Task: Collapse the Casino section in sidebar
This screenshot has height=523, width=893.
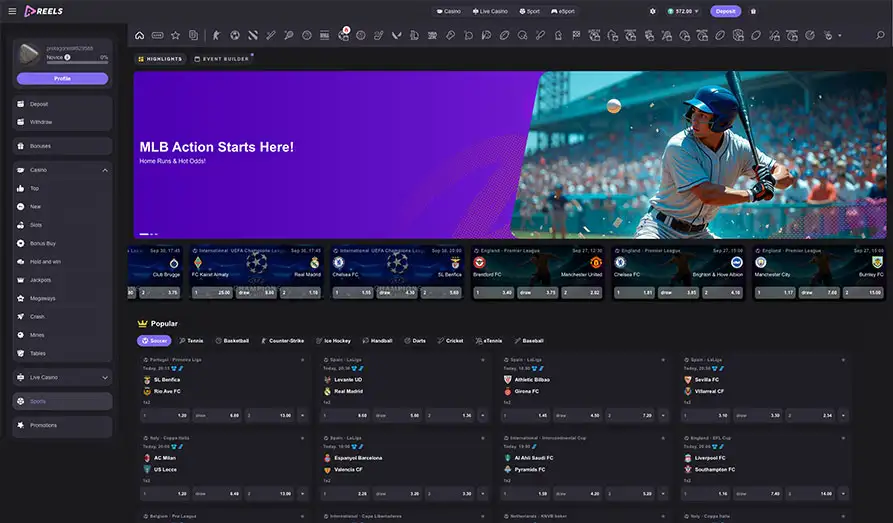Action: pyautogui.click(x=105, y=170)
